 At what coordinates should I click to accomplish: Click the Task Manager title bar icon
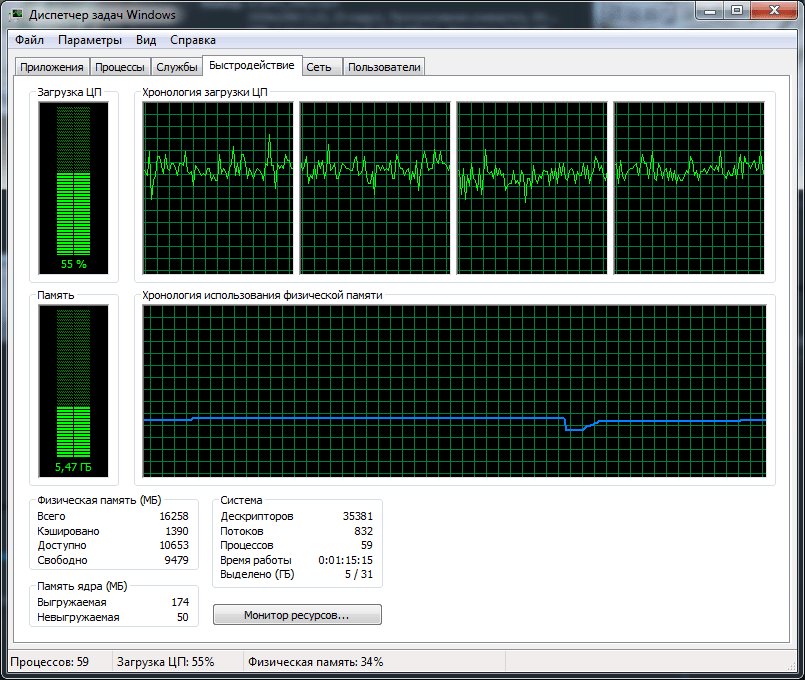(x=16, y=14)
